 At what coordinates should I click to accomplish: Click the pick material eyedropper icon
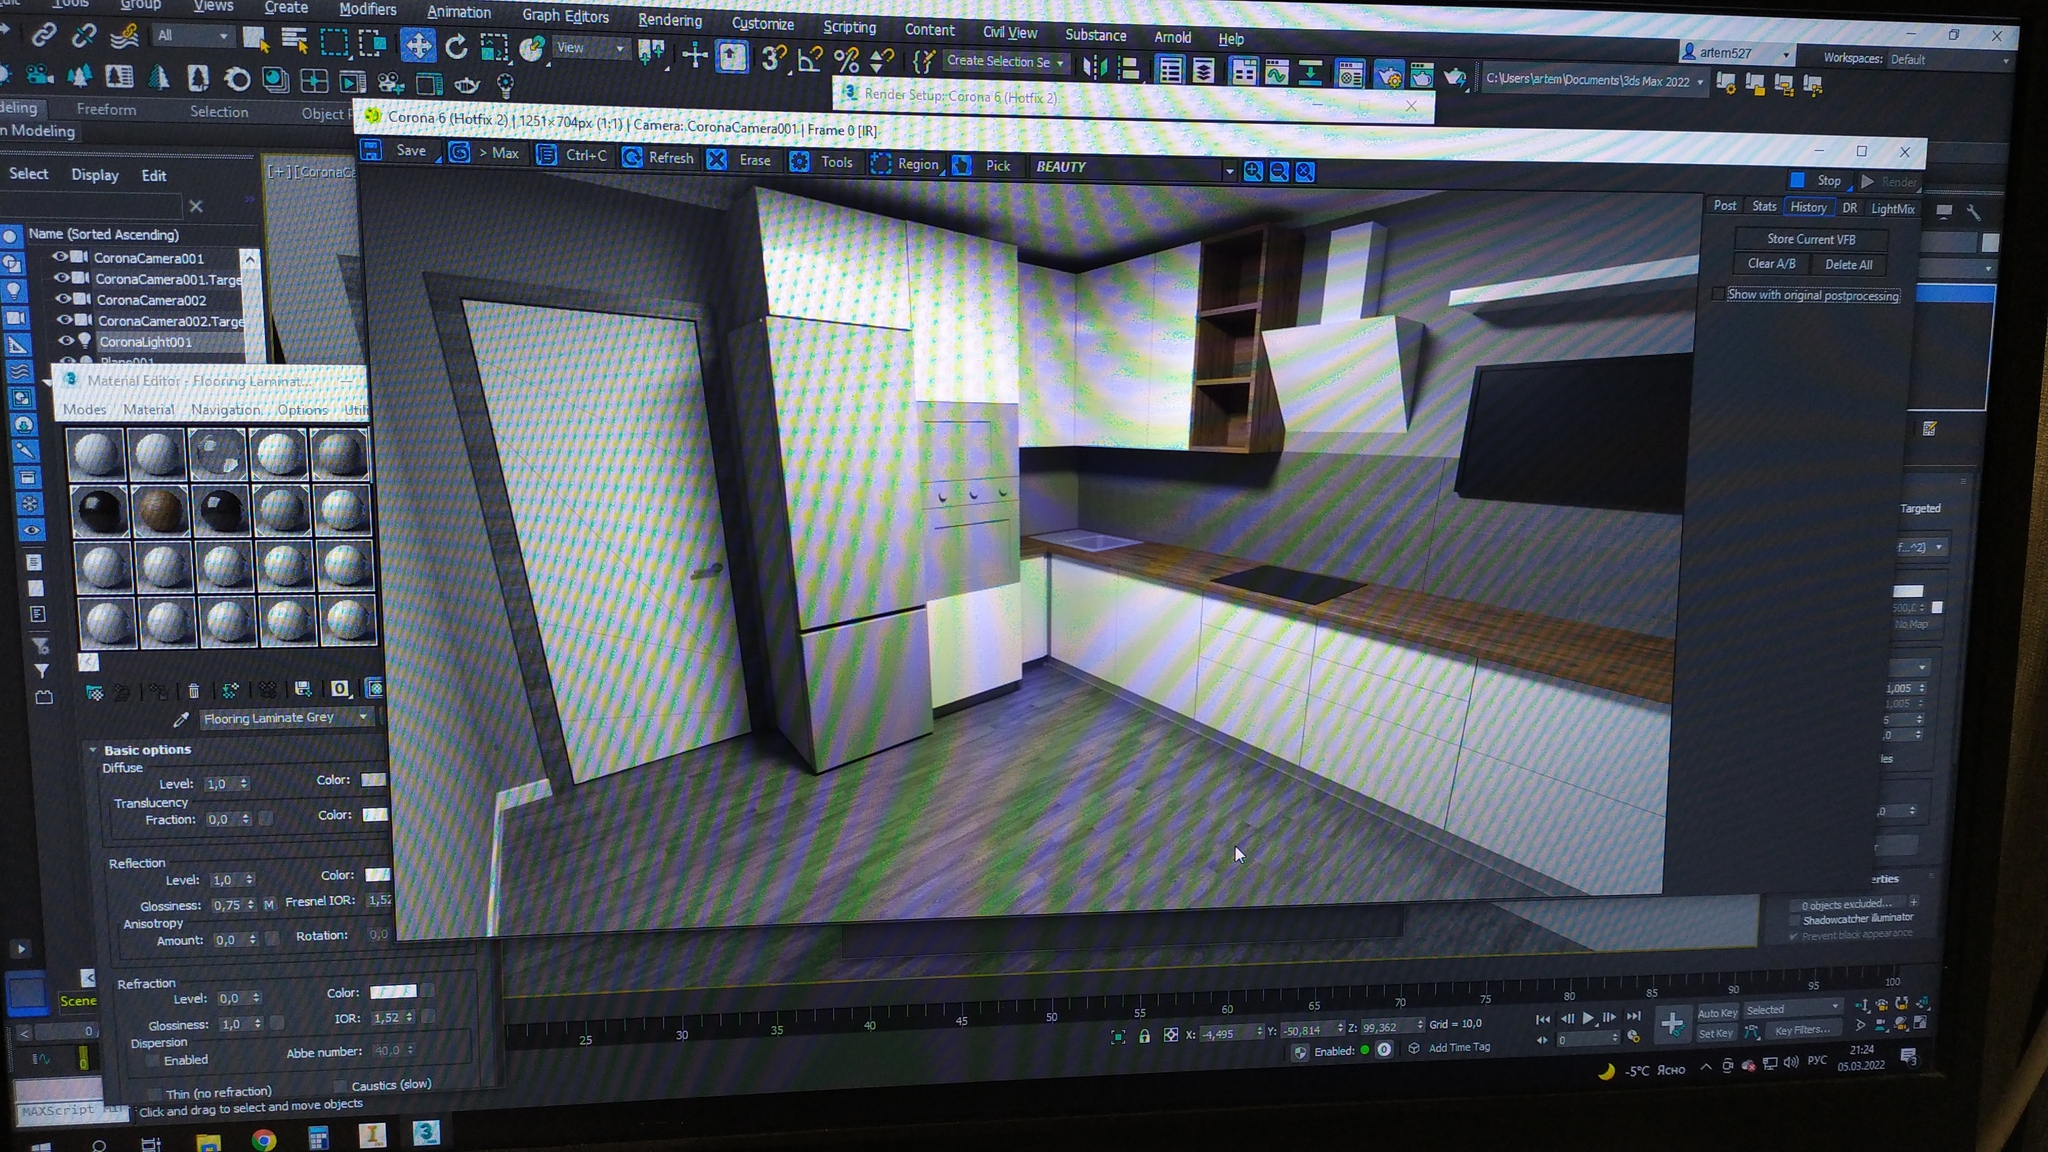tap(181, 719)
